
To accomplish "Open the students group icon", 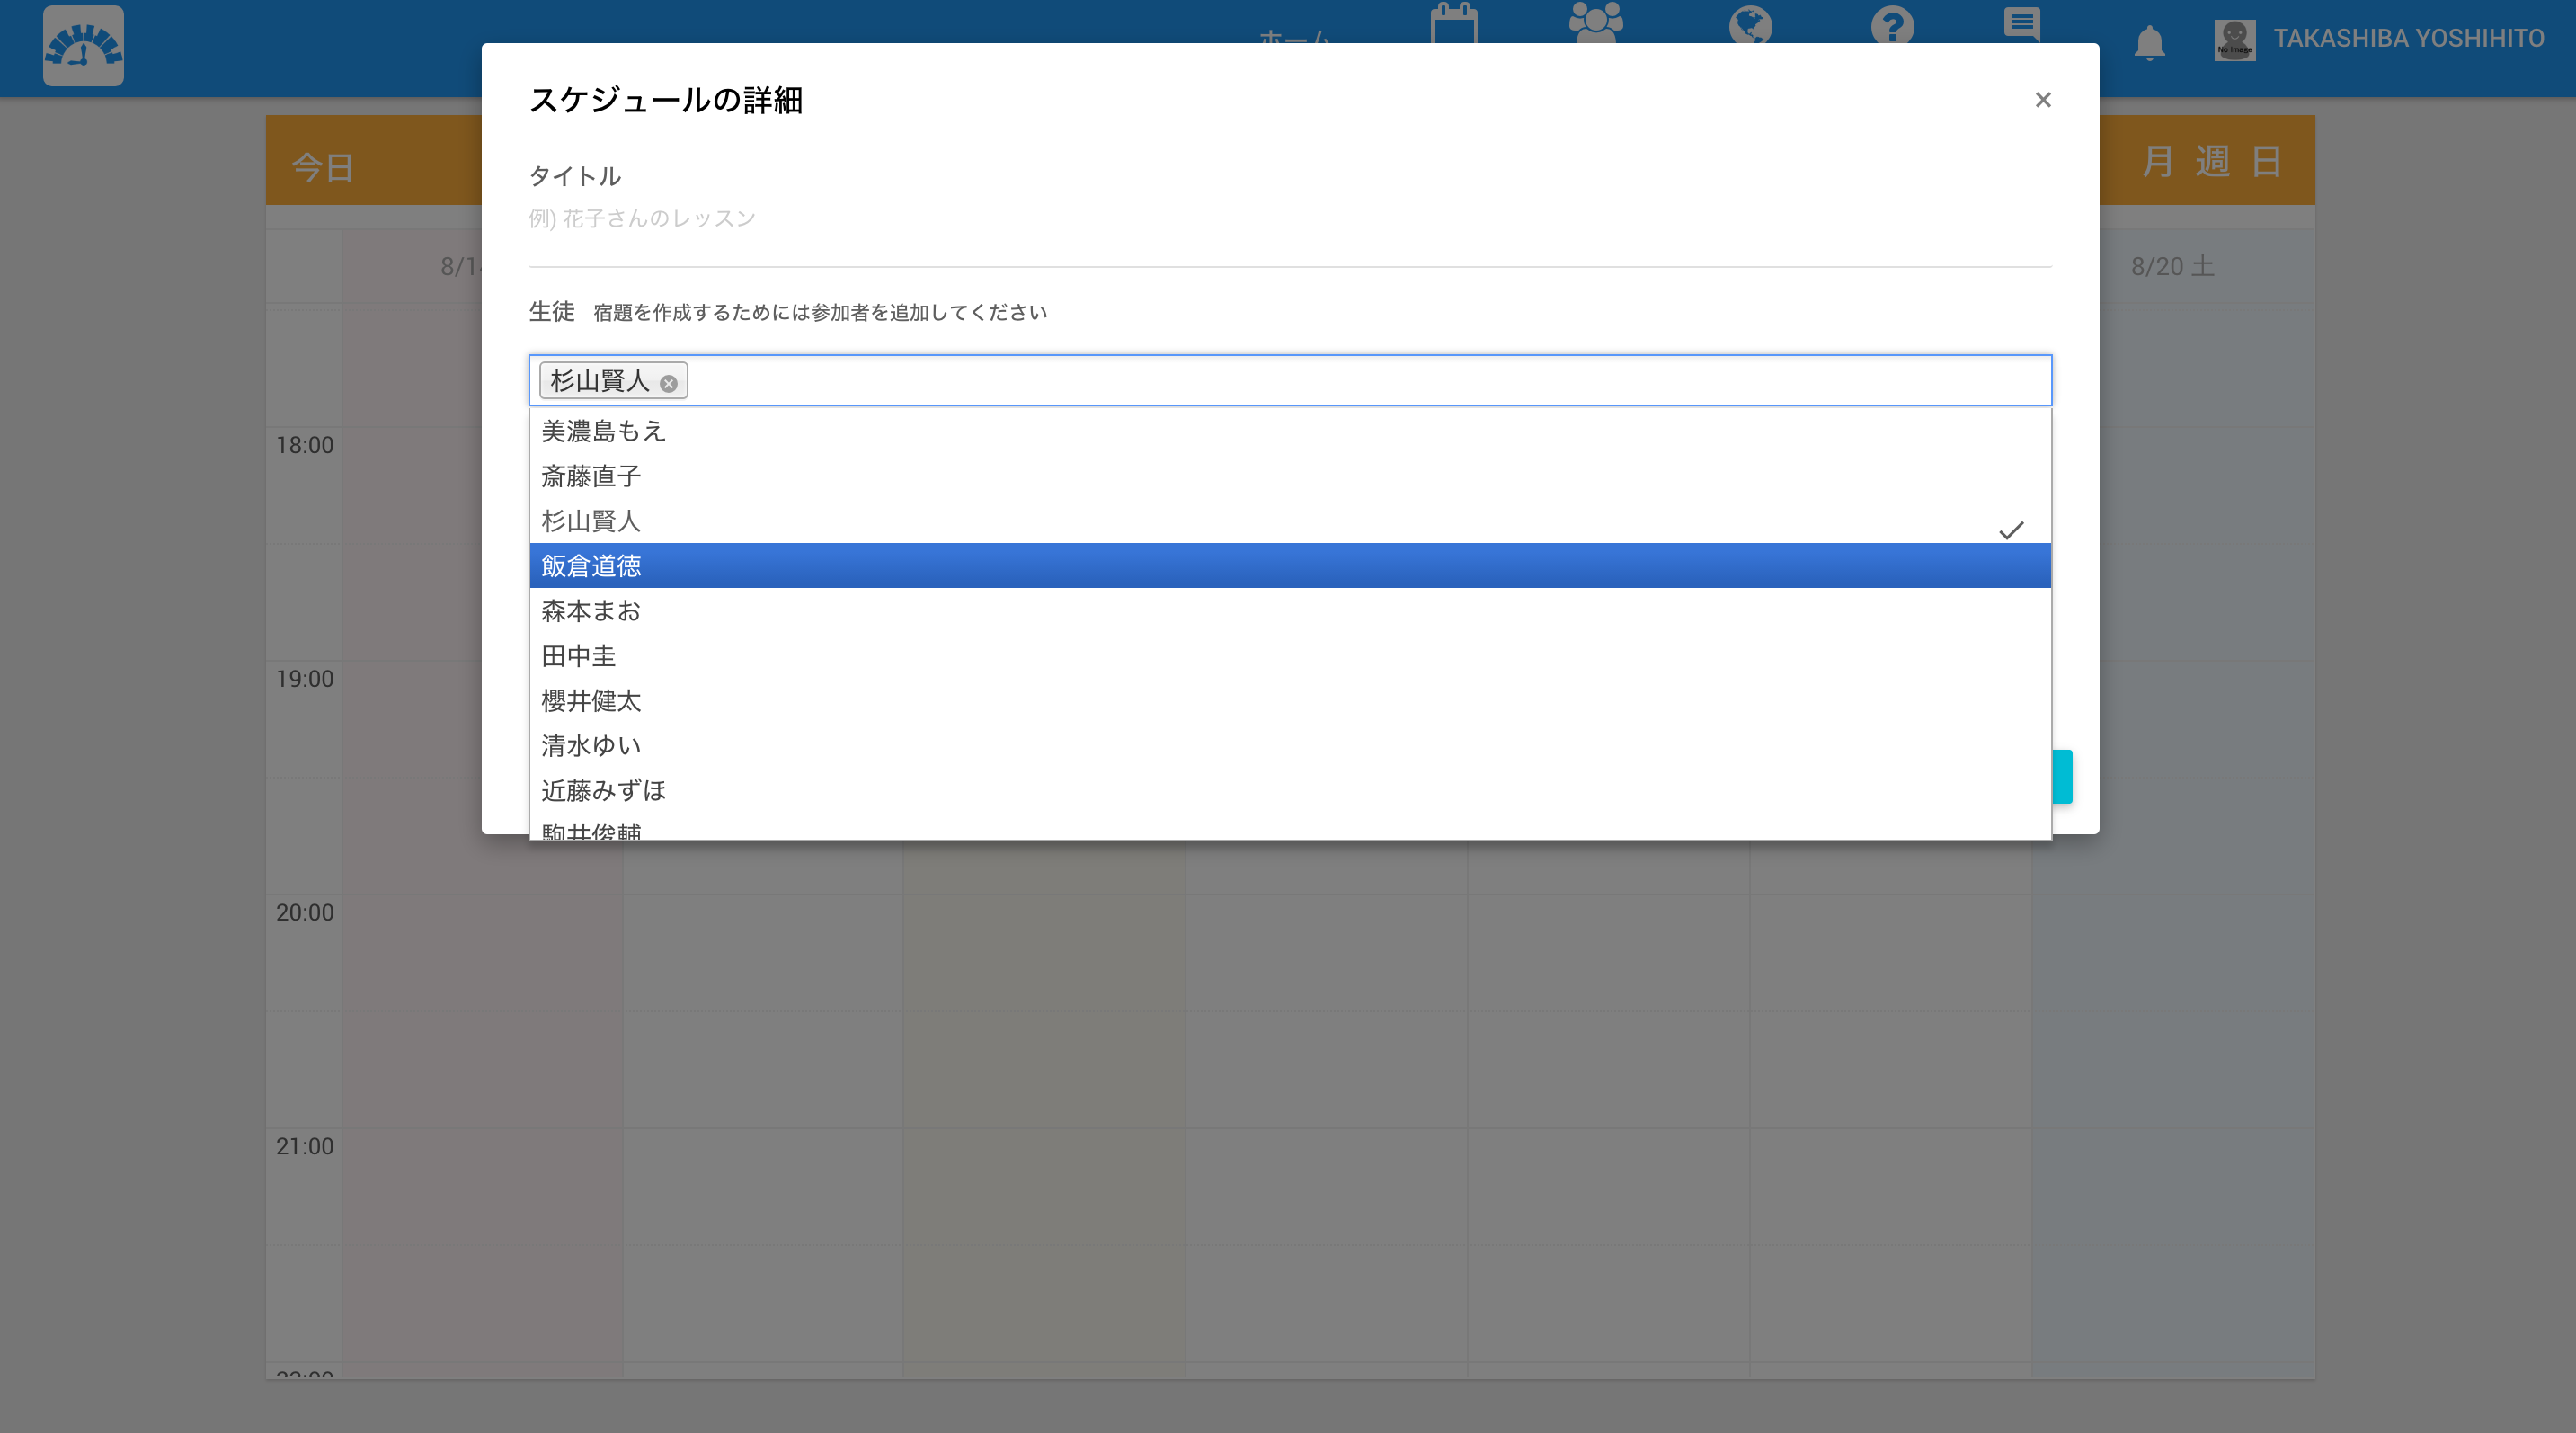I will pos(1595,22).
